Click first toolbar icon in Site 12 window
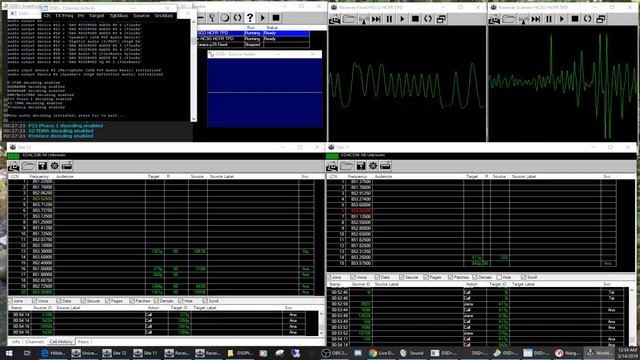This screenshot has height=360, width=640. pyautogui.click(x=14, y=166)
